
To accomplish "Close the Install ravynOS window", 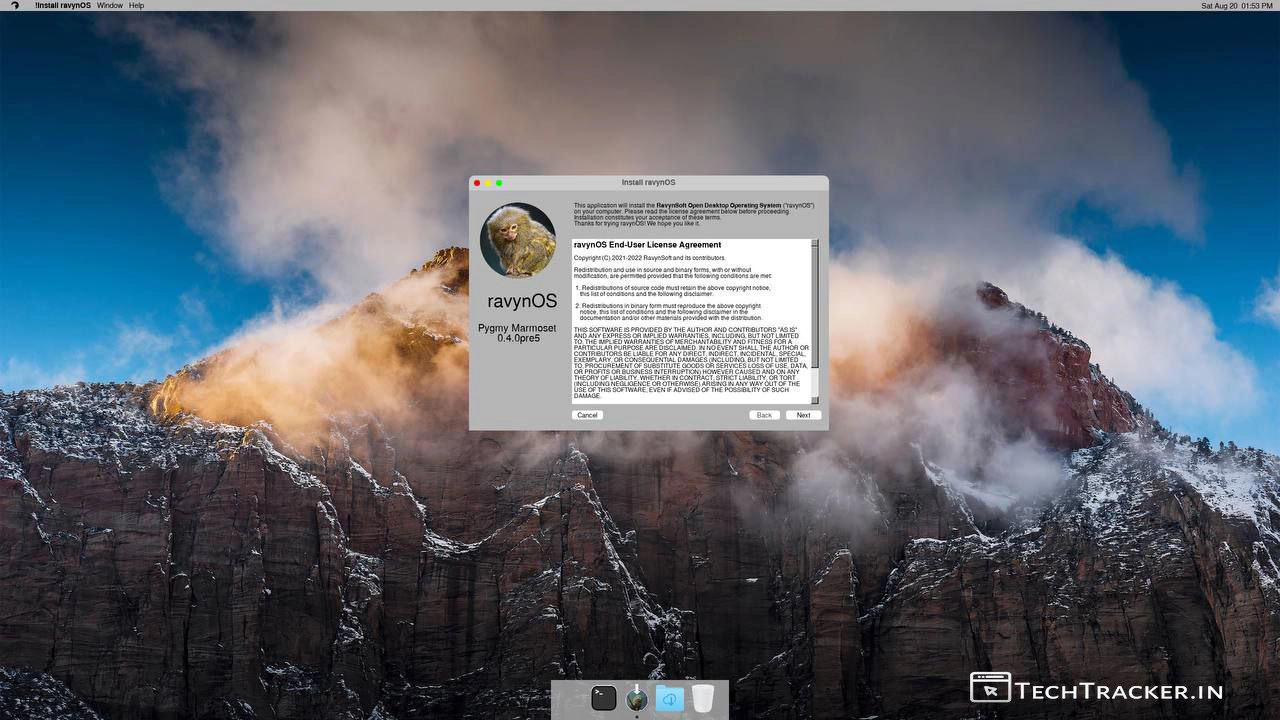I will [x=477, y=183].
